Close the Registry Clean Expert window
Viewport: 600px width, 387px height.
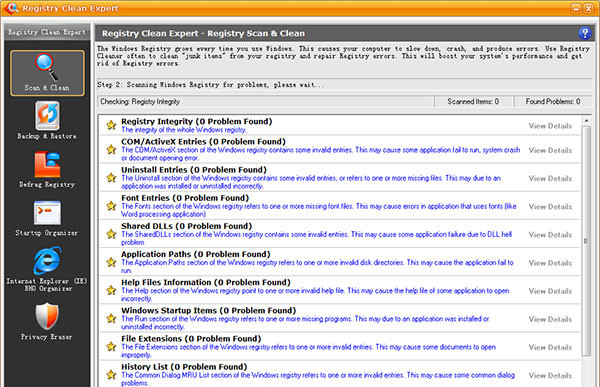coord(588,8)
